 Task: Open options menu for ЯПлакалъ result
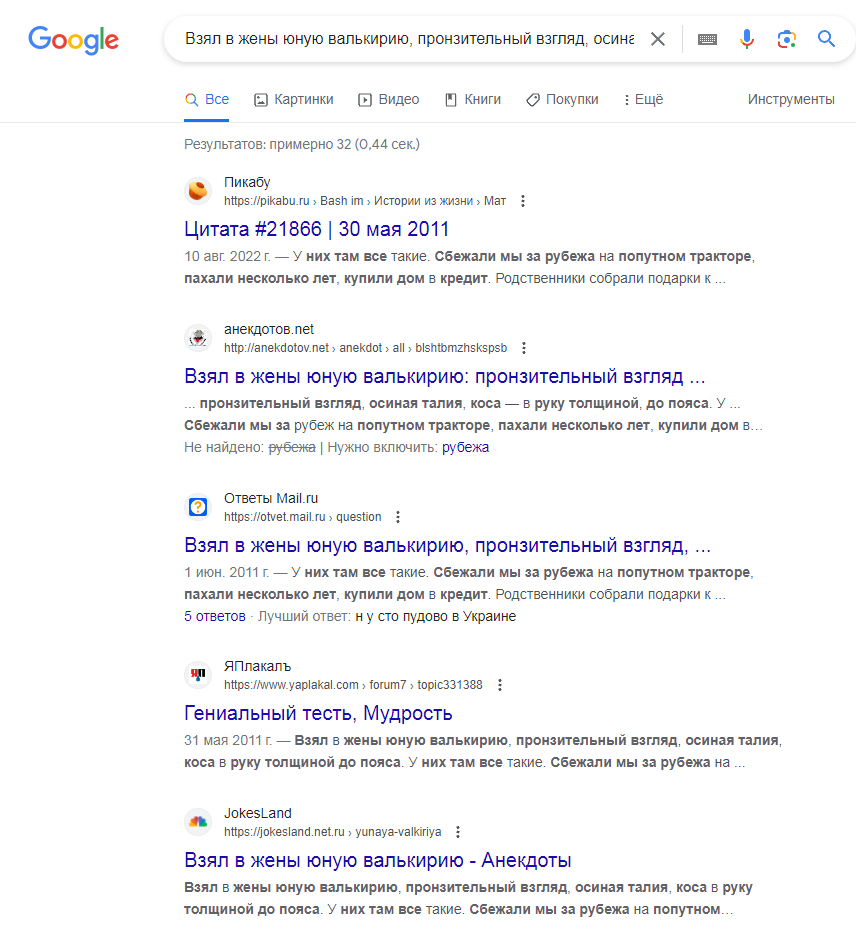pos(499,685)
